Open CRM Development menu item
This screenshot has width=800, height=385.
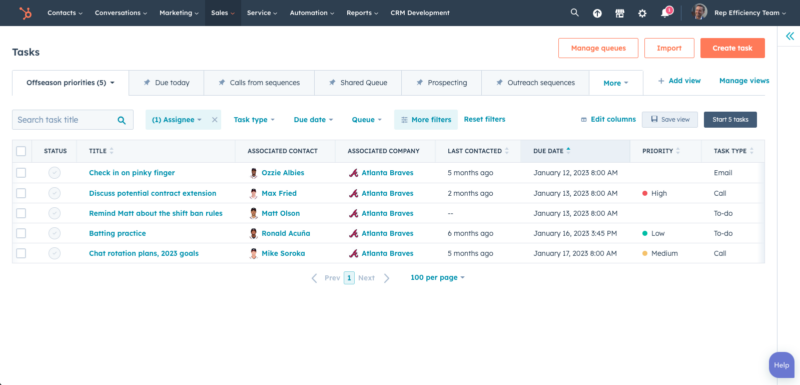pyautogui.click(x=420, y=13)
